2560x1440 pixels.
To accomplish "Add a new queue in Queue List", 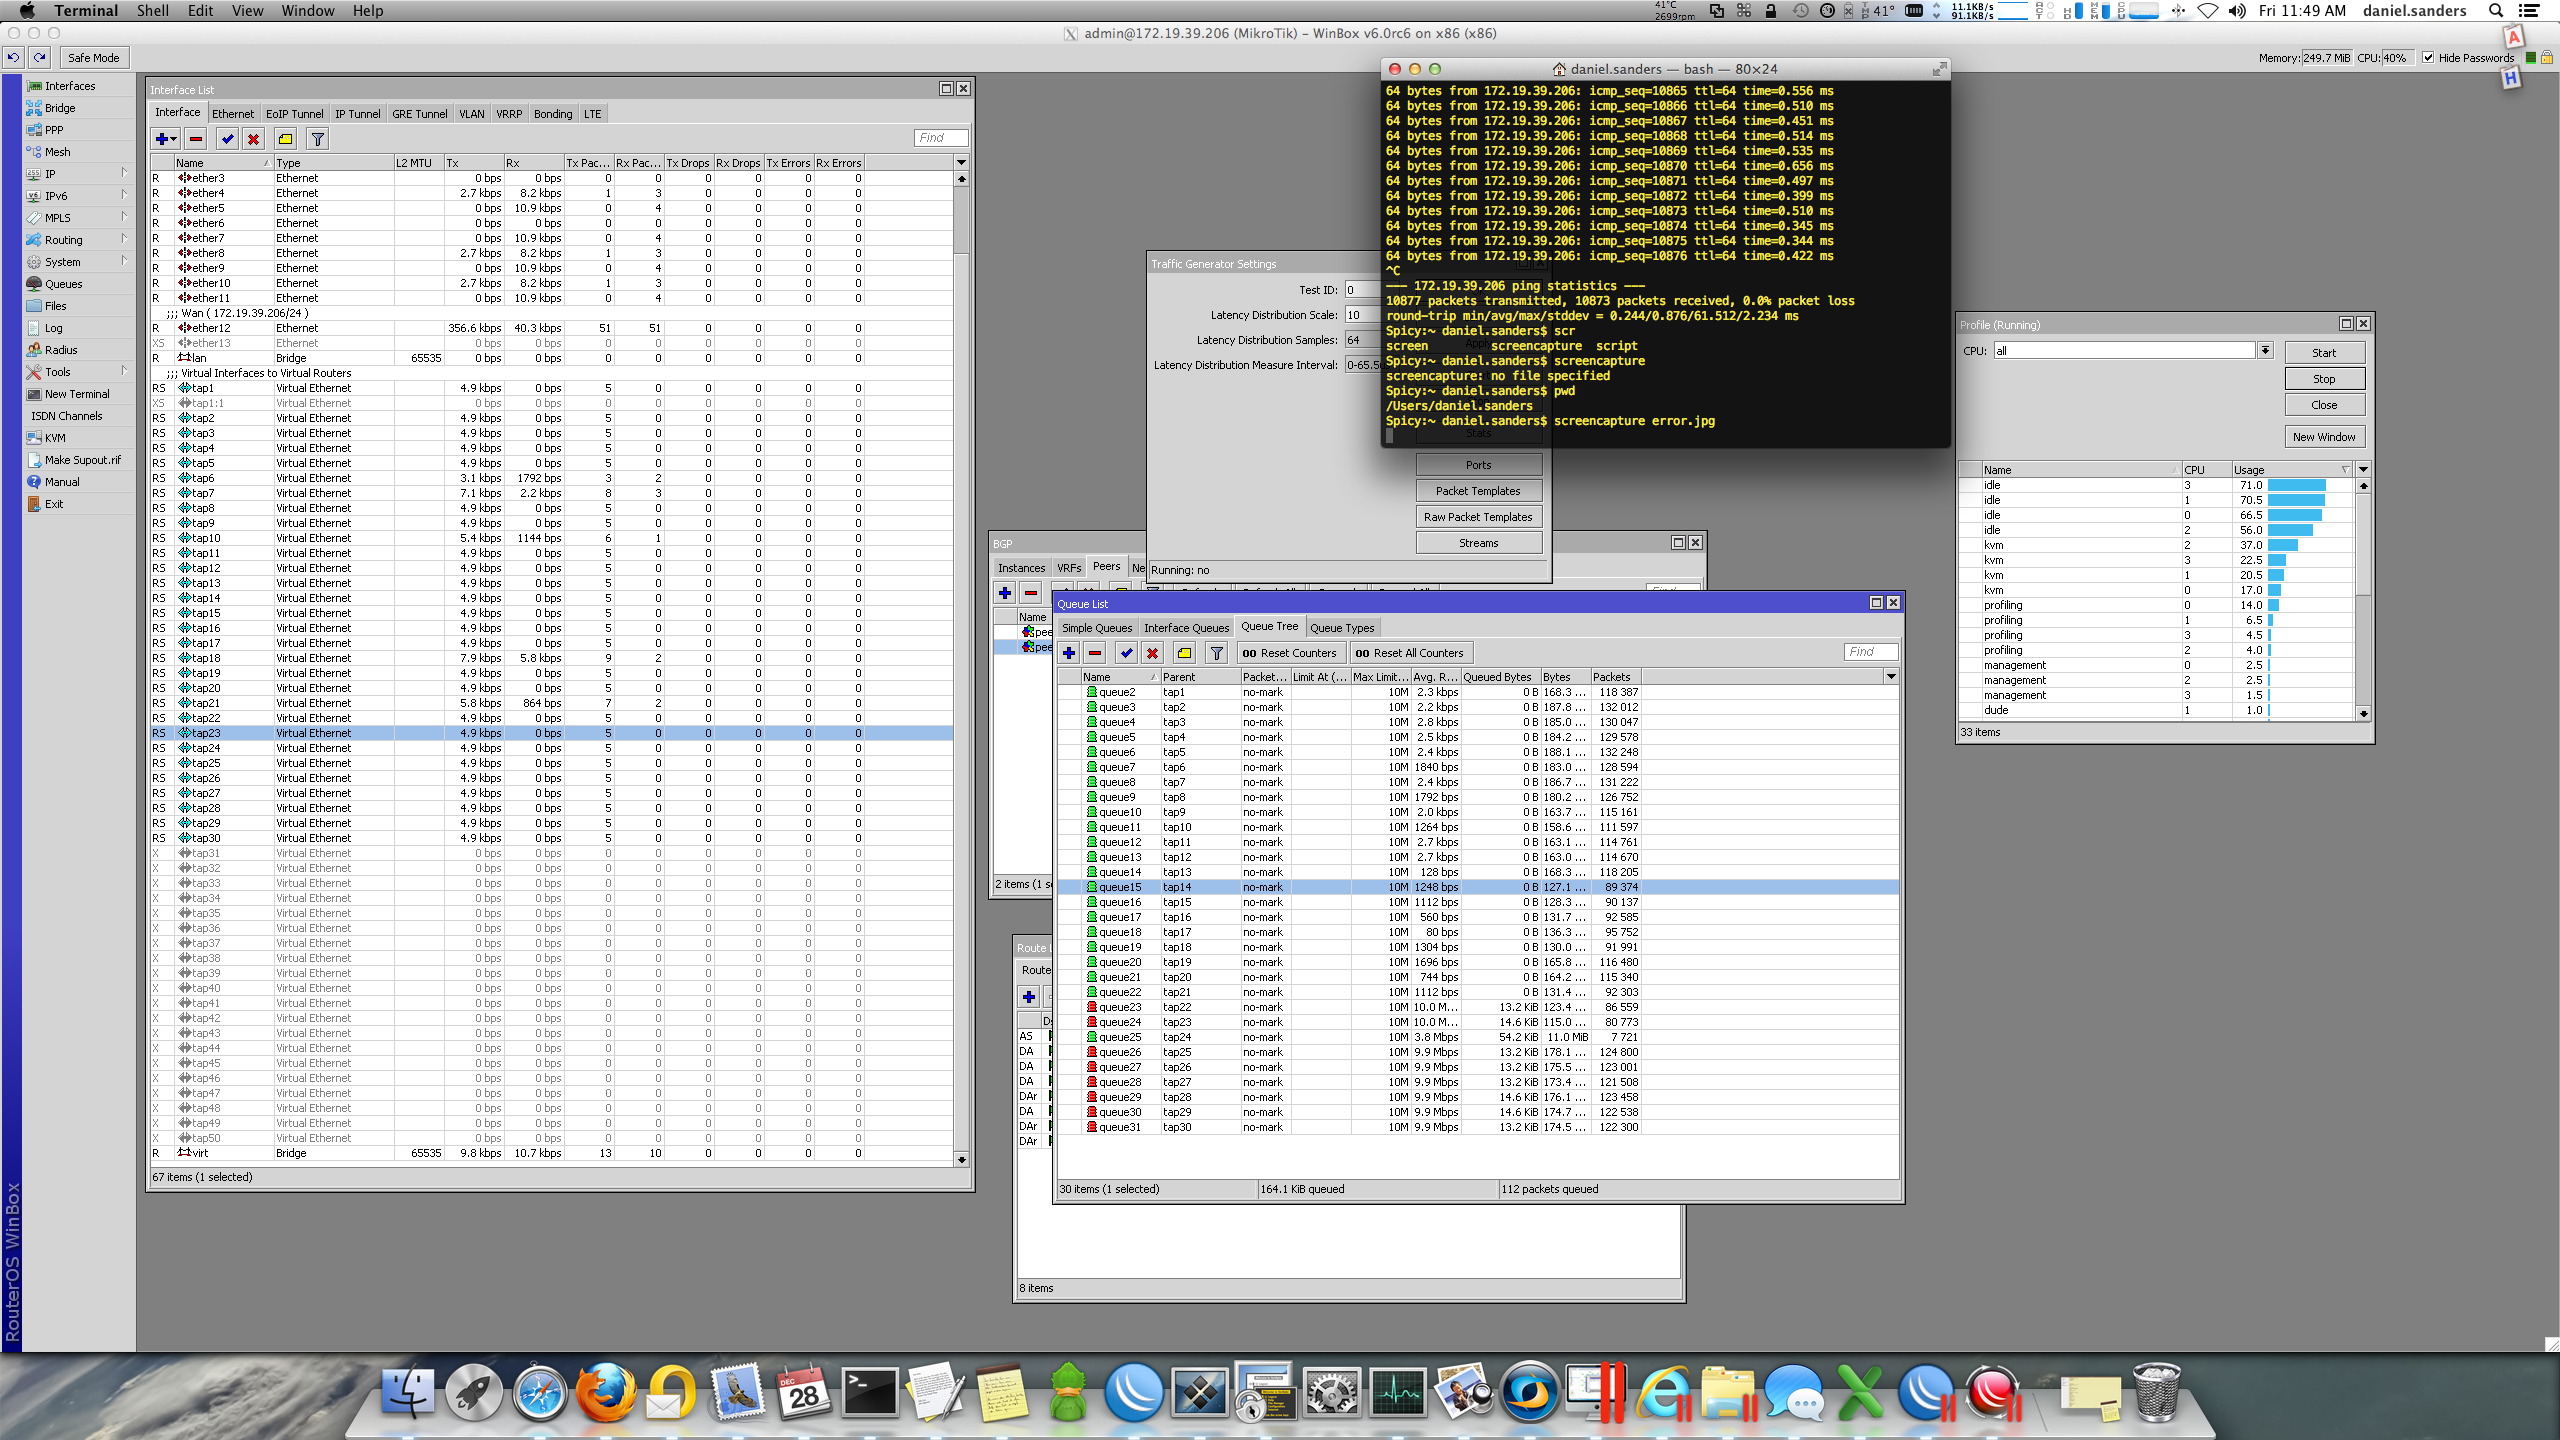I will (1069, 653).
